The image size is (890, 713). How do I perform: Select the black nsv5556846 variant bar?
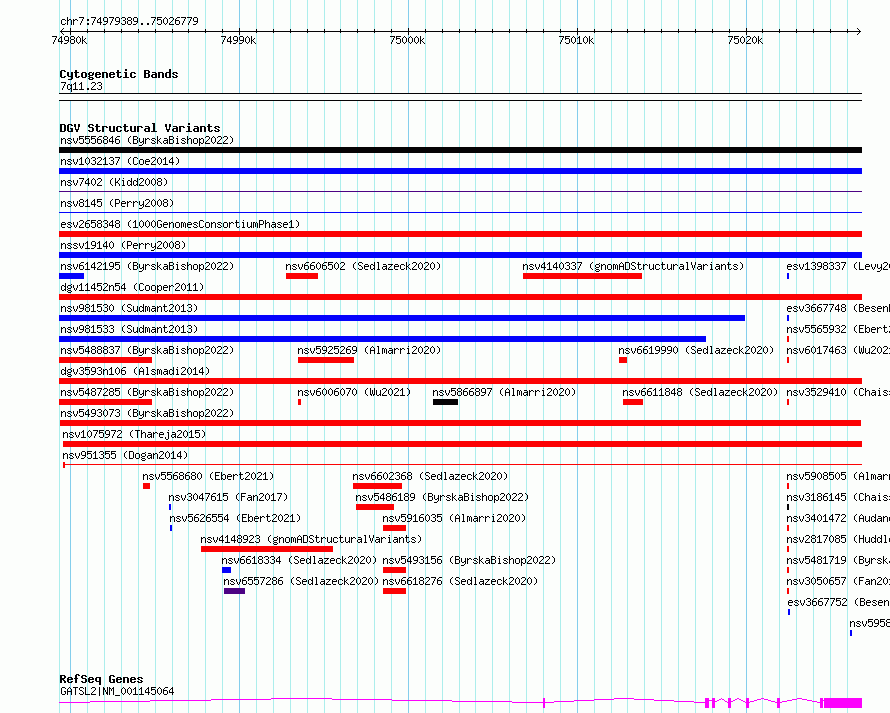(x=460, y=150)
